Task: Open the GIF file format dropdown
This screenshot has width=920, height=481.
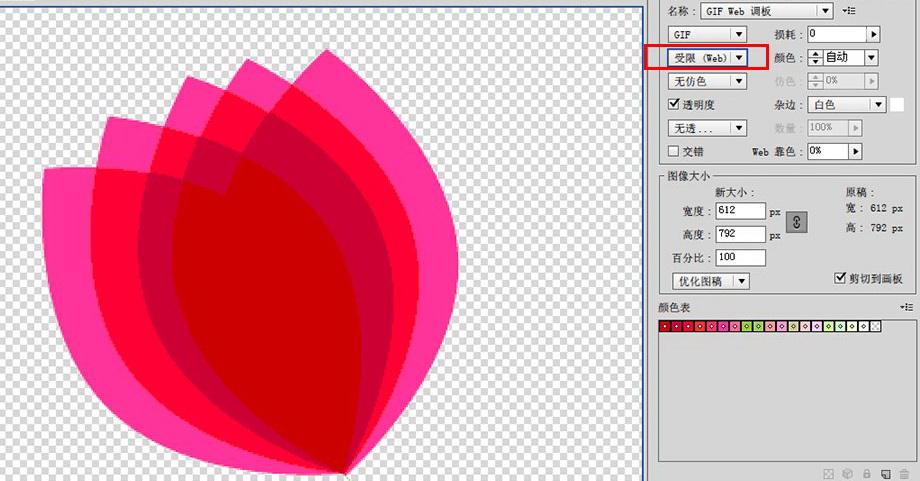Action: [707, 34]
